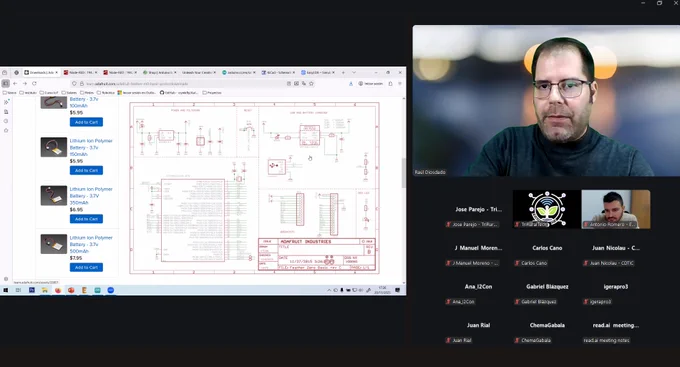Image resolution: width=680 pixels, height=367 pixels.
Task: Switch to the Downloads Adafruit tab
Action: 41,72
